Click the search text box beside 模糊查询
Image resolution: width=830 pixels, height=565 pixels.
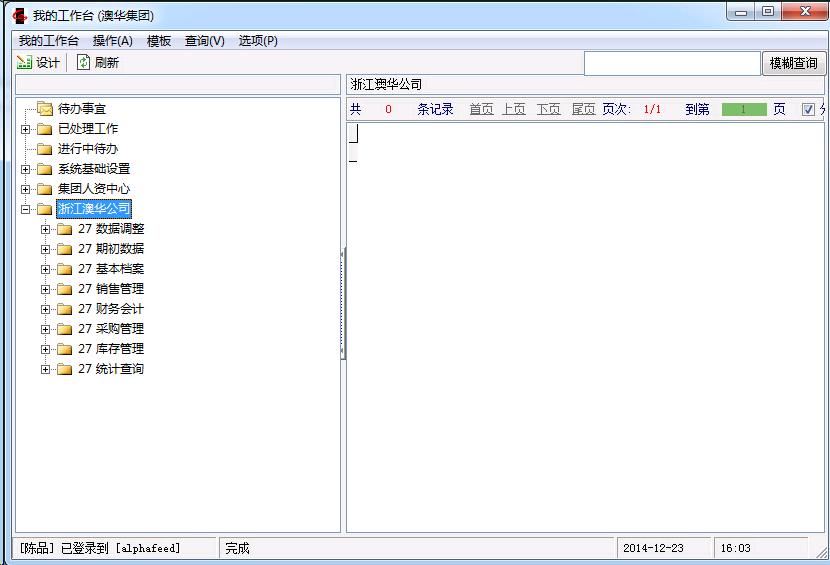[x=672, y=64]
